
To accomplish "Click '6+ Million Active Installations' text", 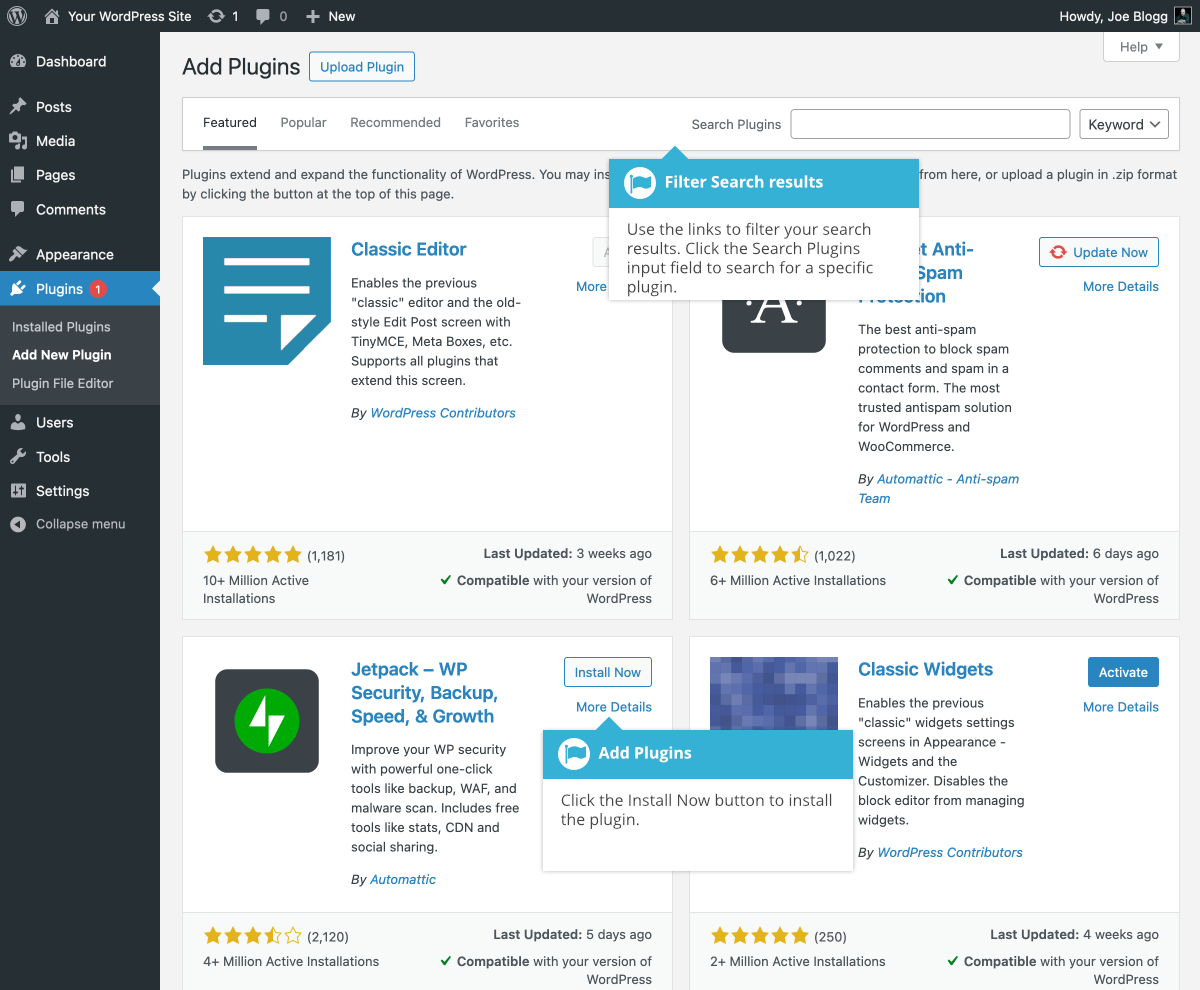I will (798, 581).
